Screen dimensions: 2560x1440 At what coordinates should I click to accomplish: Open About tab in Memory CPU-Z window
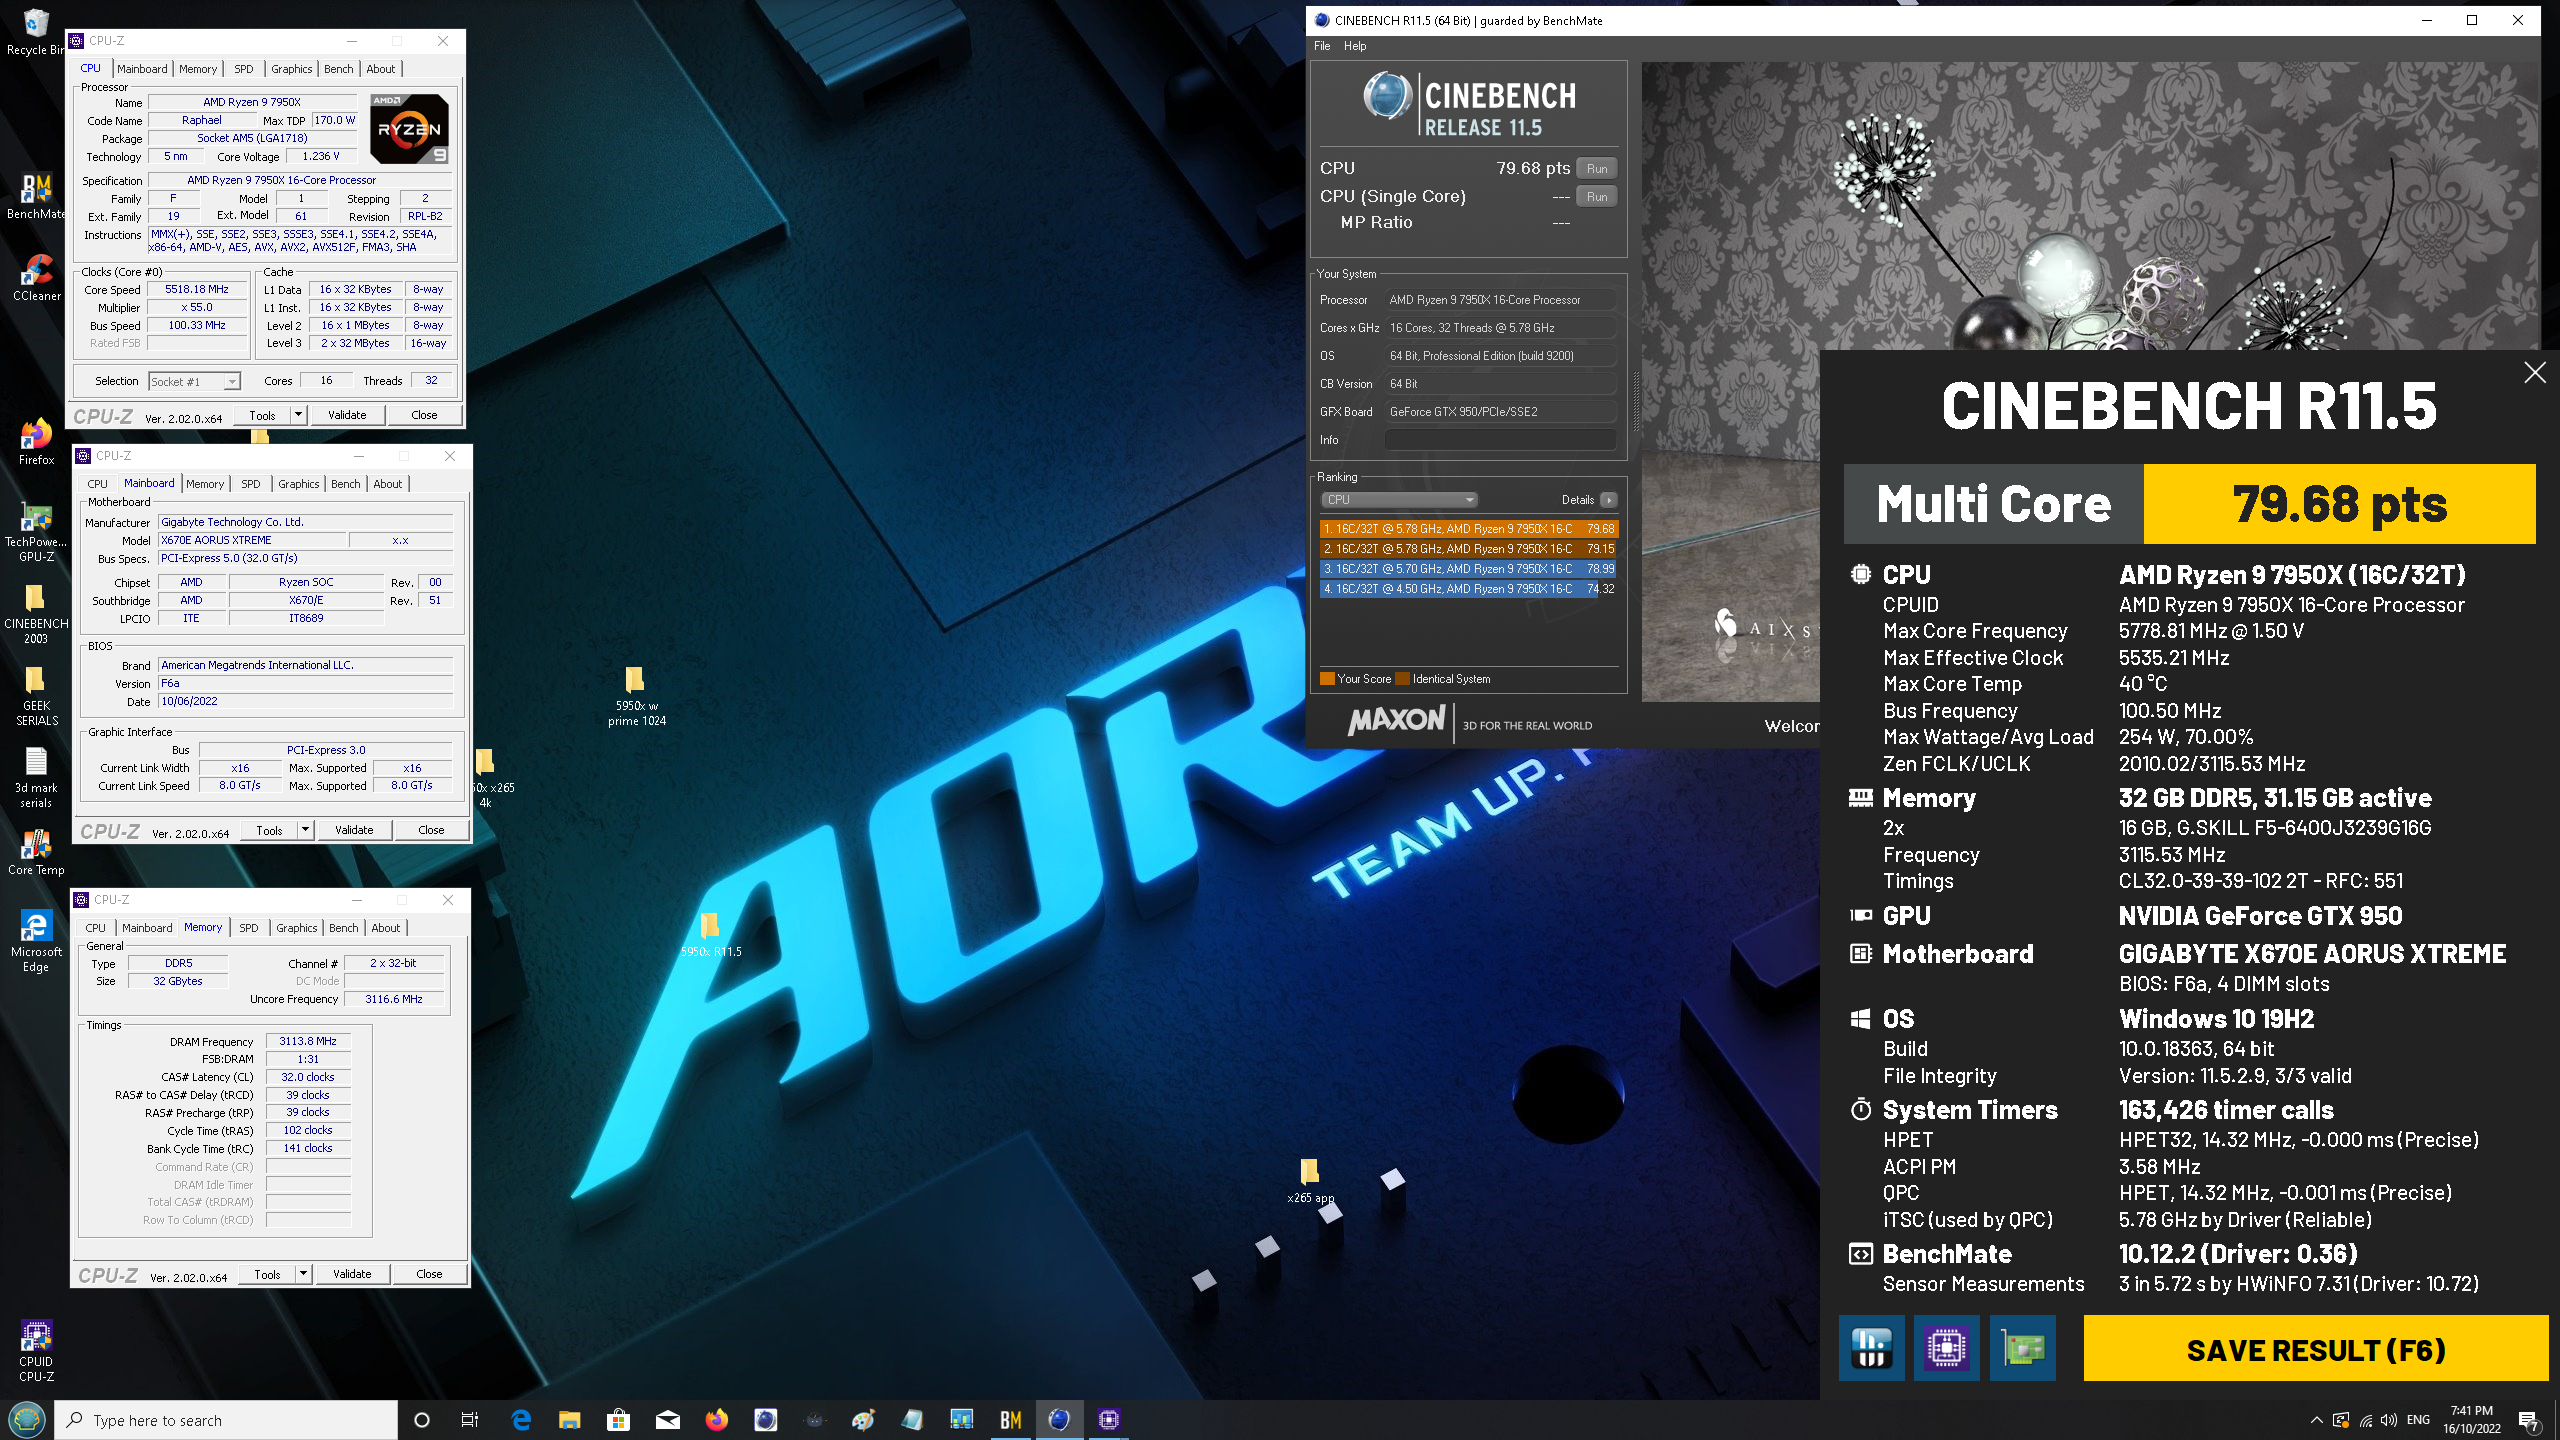(386, 928)
